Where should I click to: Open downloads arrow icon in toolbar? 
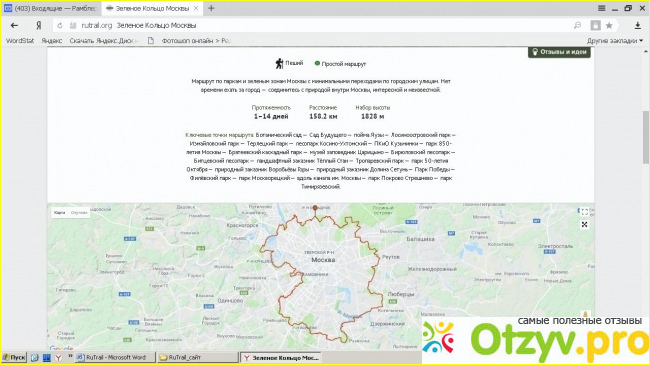[638, 26]
